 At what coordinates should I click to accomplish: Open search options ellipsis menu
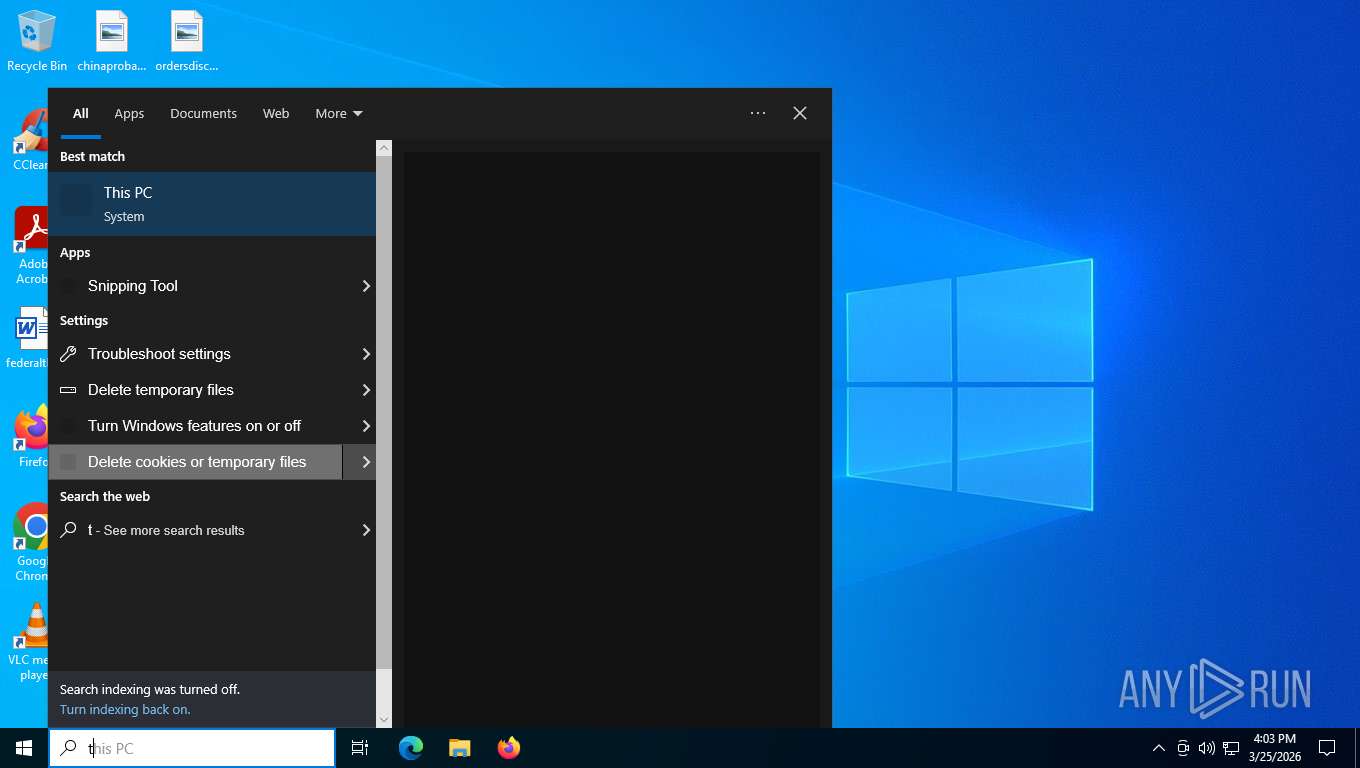[758, 113]
